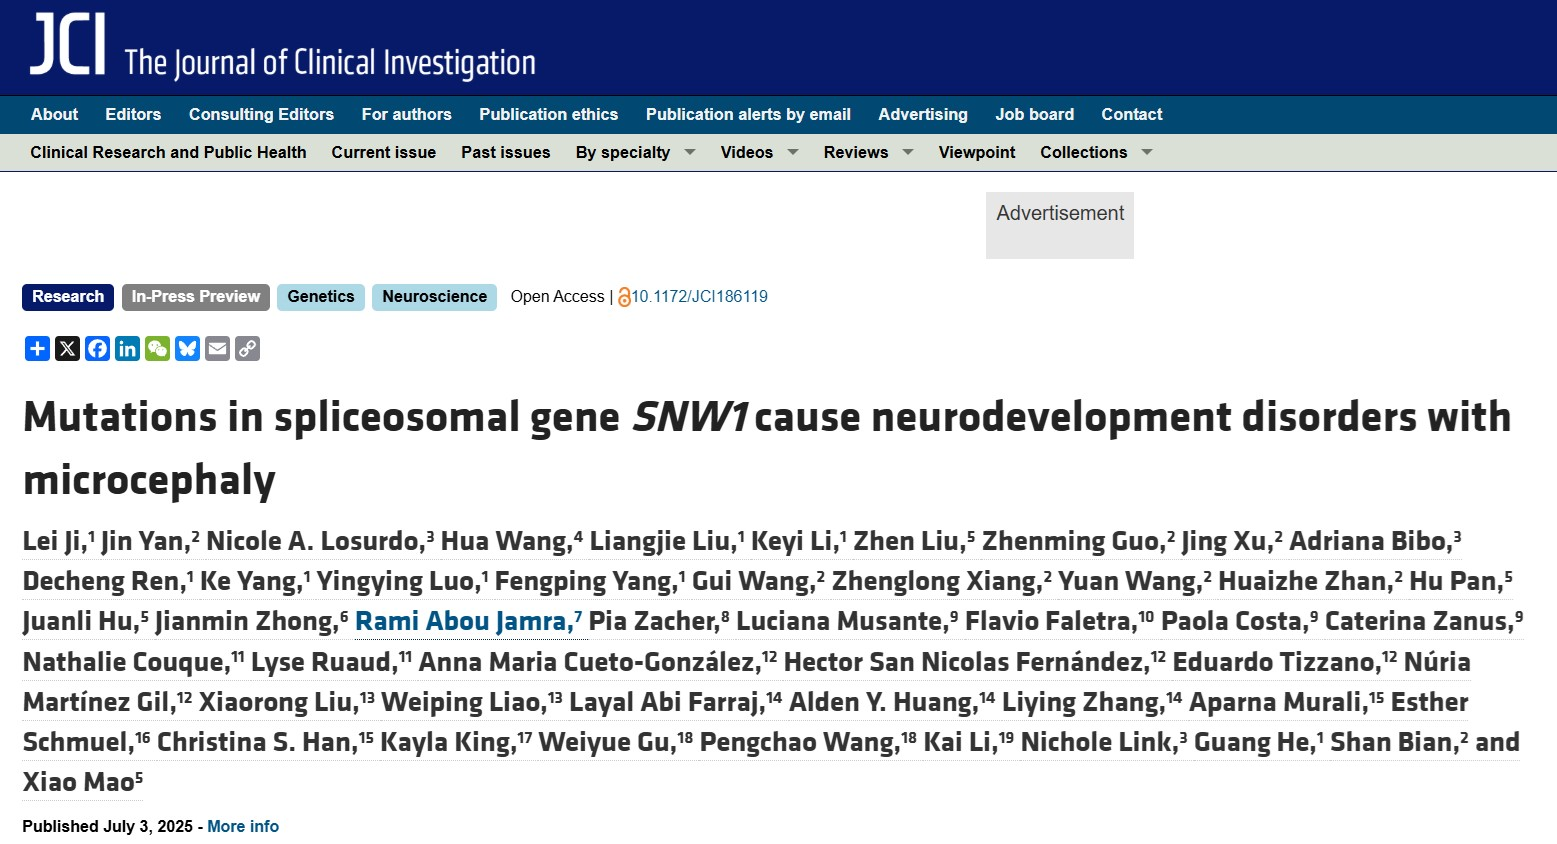Click the blue plus more-sharing icon
The width and height of the screenshot is (1557, 844).
point(37,348)
